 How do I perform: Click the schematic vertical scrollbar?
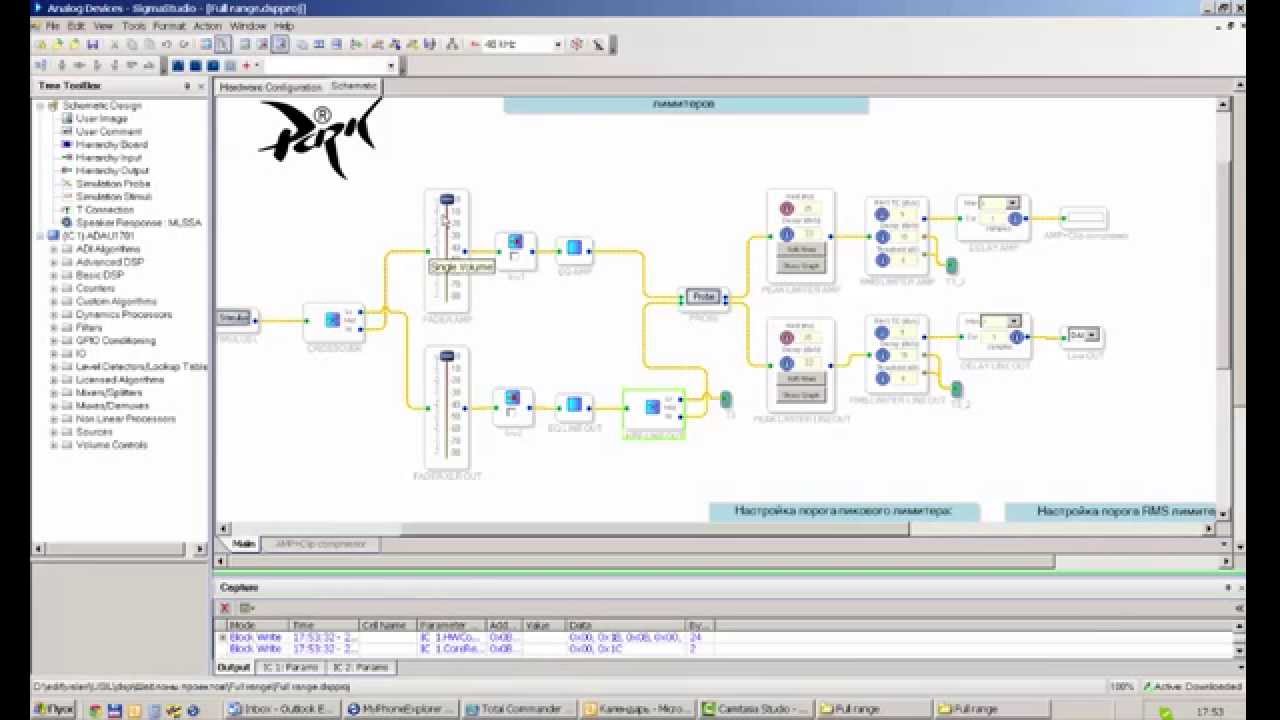pyautogui.click(x=1224, y=266)
